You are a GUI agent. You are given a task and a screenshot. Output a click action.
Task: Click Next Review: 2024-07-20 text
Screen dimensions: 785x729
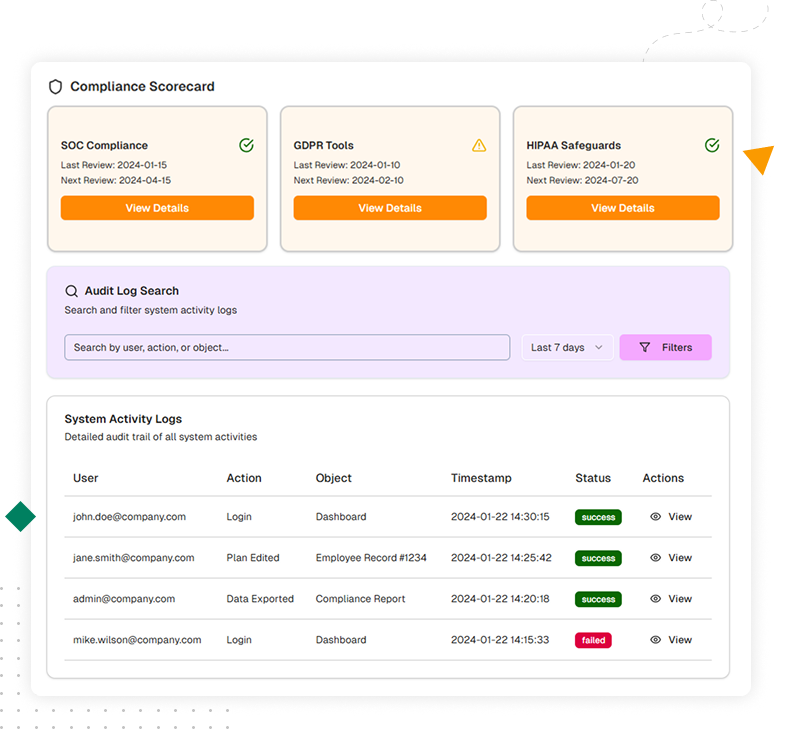(x=582, y=180)
